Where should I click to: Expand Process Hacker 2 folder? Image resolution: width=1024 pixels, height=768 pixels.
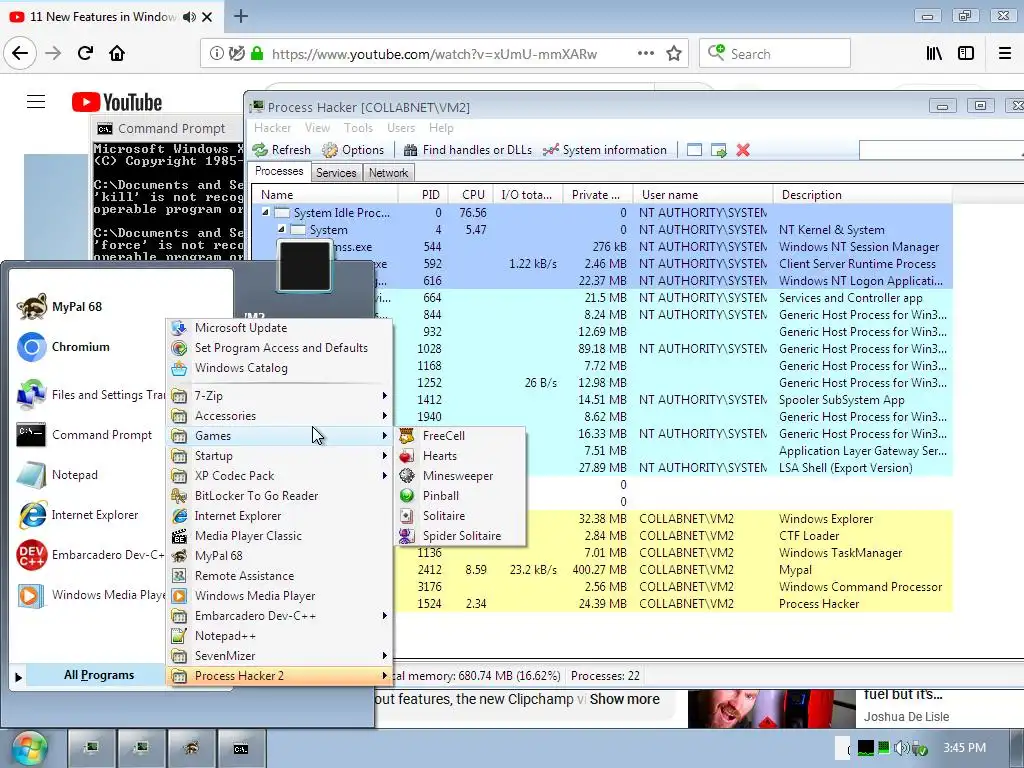pyautogui.click(x=280, y=676)
